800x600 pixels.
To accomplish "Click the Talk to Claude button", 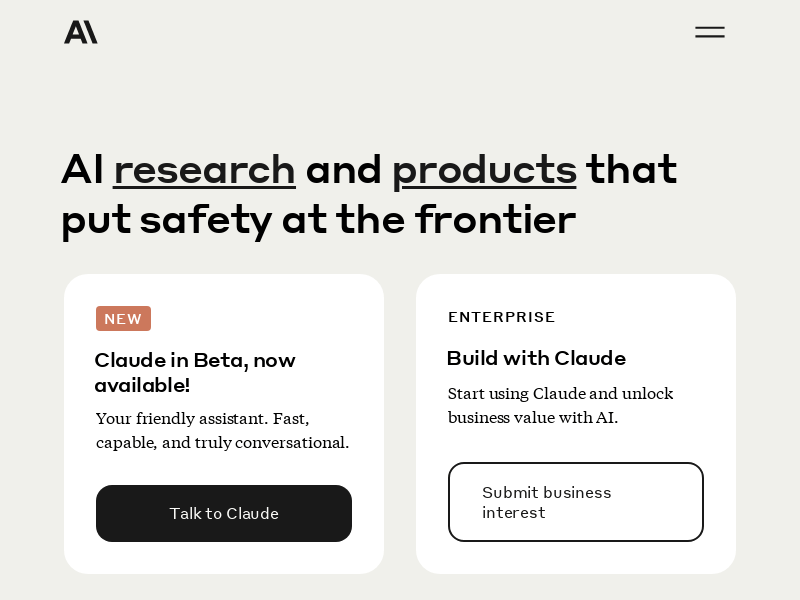I will [x=223, y=513].
